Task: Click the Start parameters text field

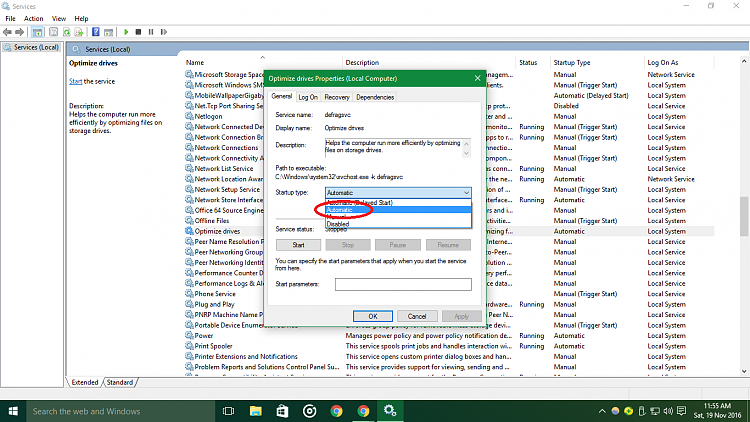Action: (x=403, y=284)
